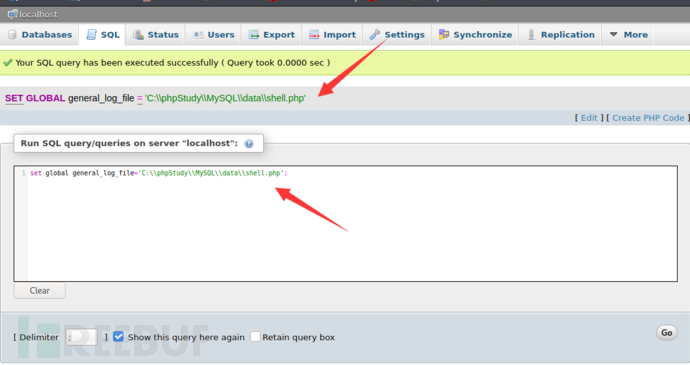This screenshot has height=365, width=690.
Task: Uncheck Show this query here again
Action: pyautogui.click(x=118, y=337)
